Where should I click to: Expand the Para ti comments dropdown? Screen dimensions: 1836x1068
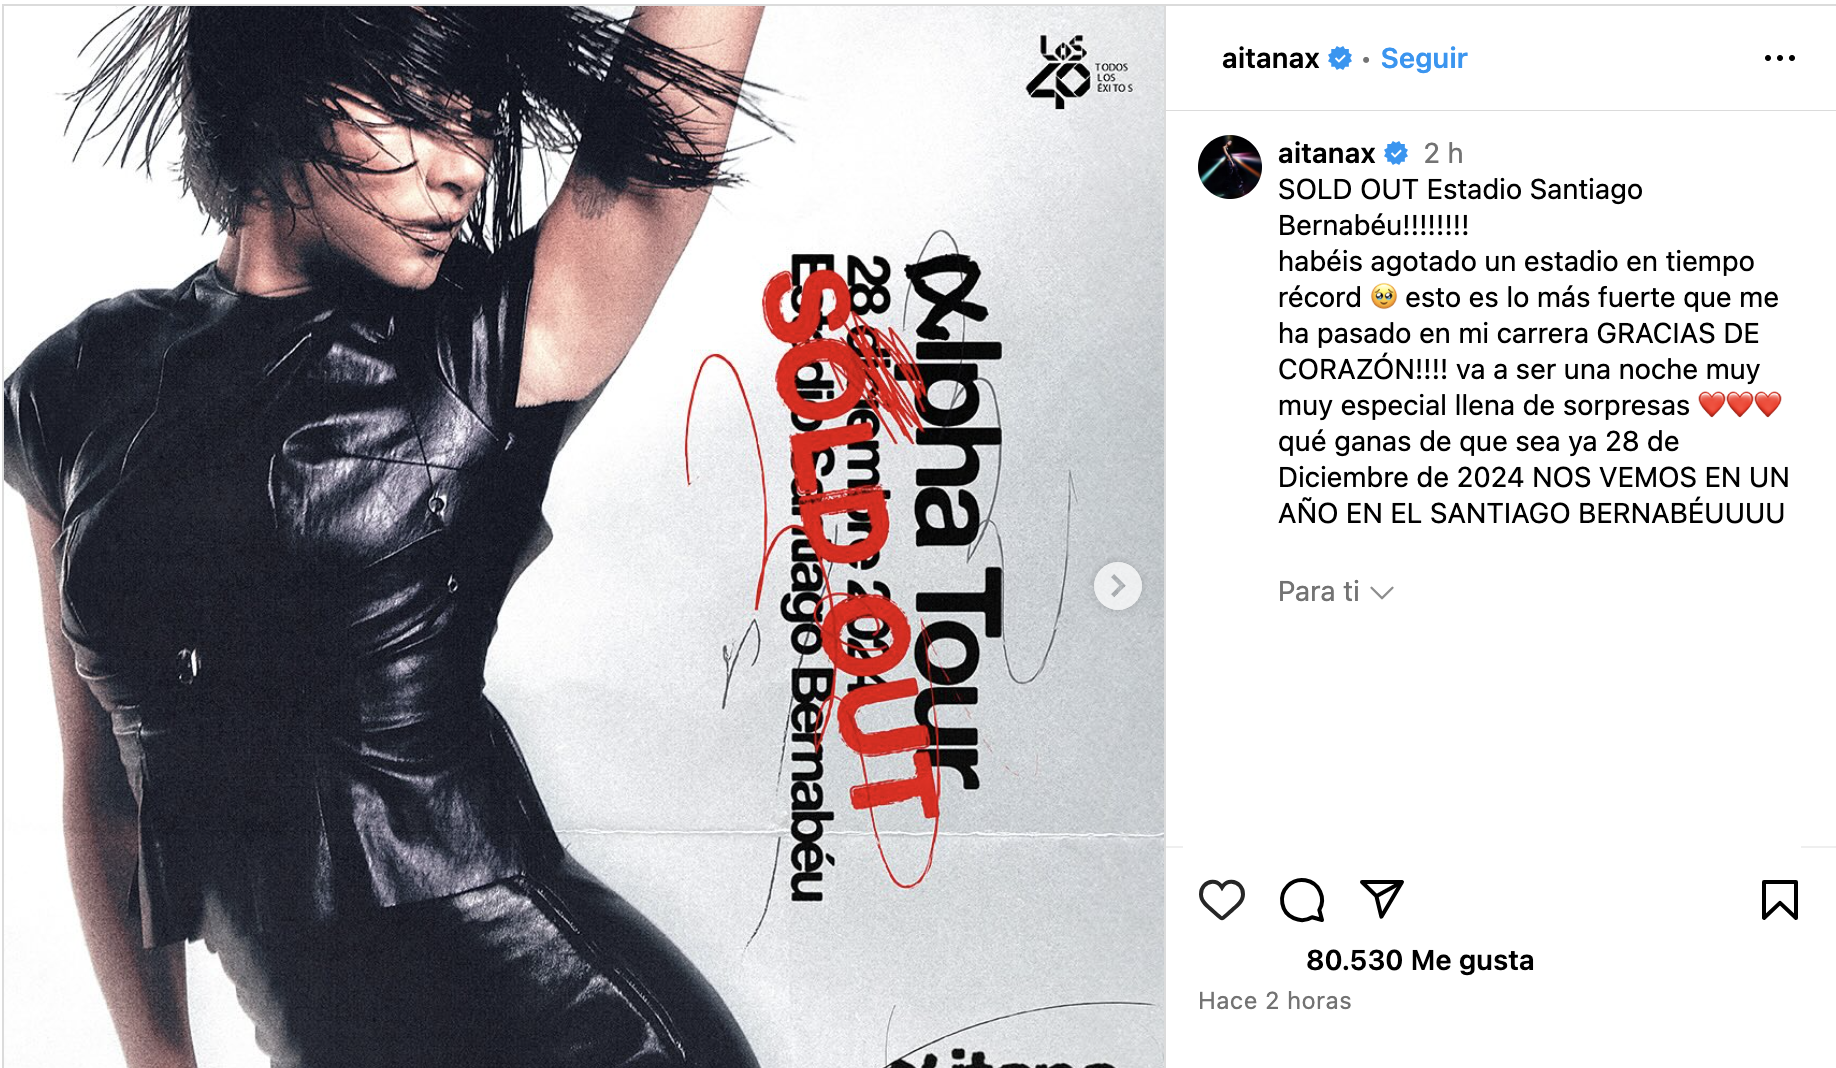coord(1335,592)
